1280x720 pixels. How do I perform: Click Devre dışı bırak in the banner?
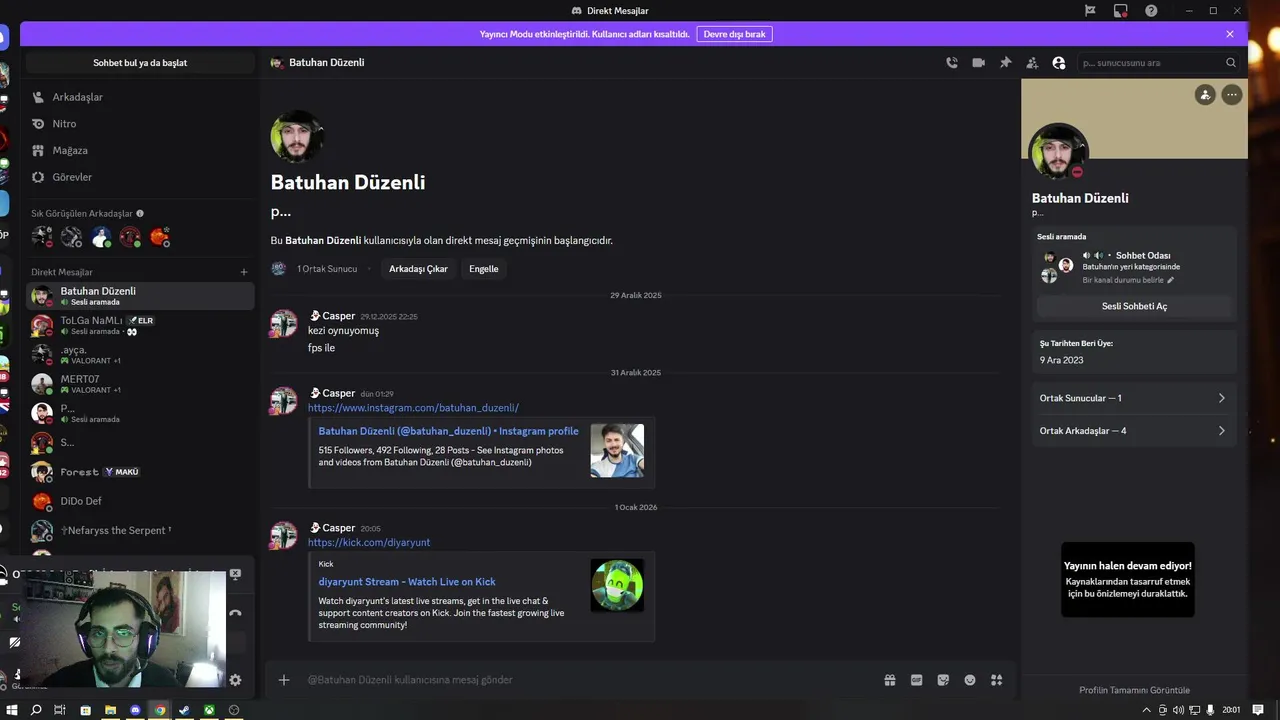click(734, 34)
